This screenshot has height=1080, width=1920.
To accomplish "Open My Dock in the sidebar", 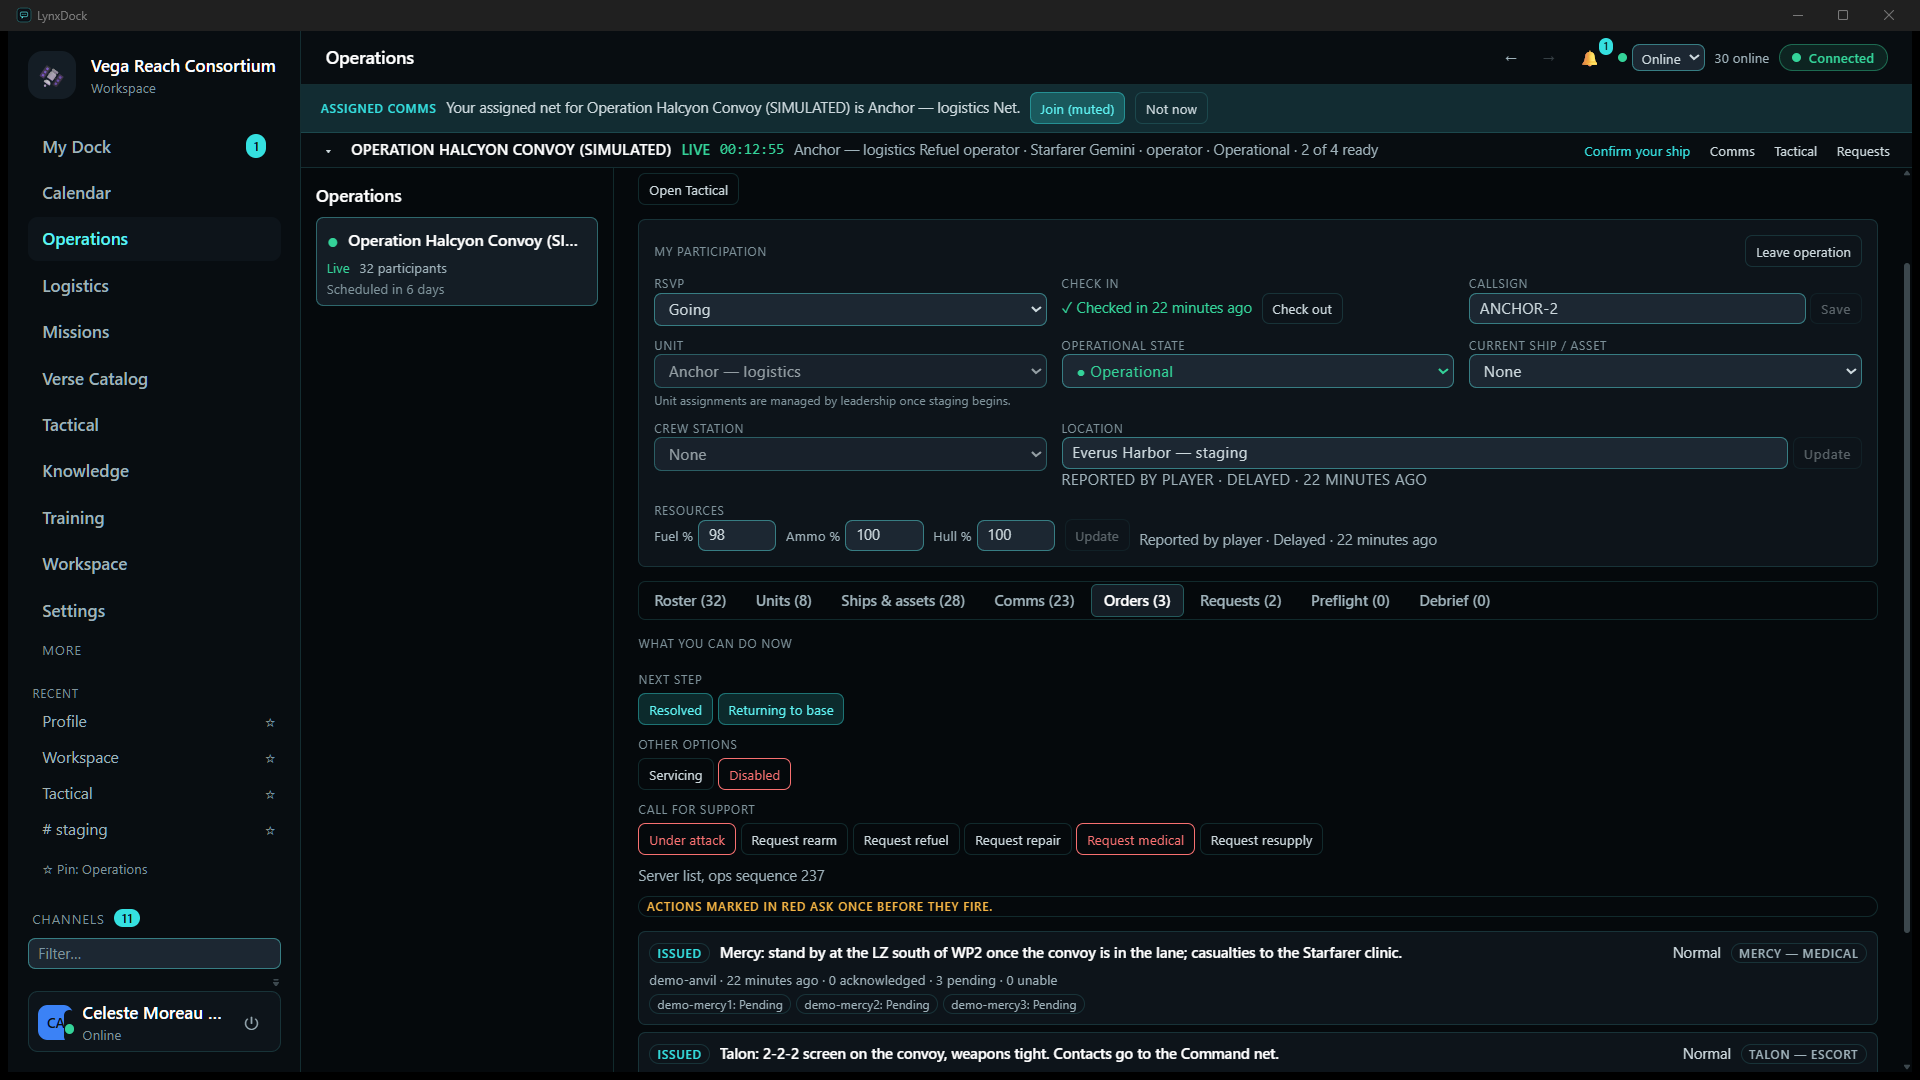I will [154, 147].
